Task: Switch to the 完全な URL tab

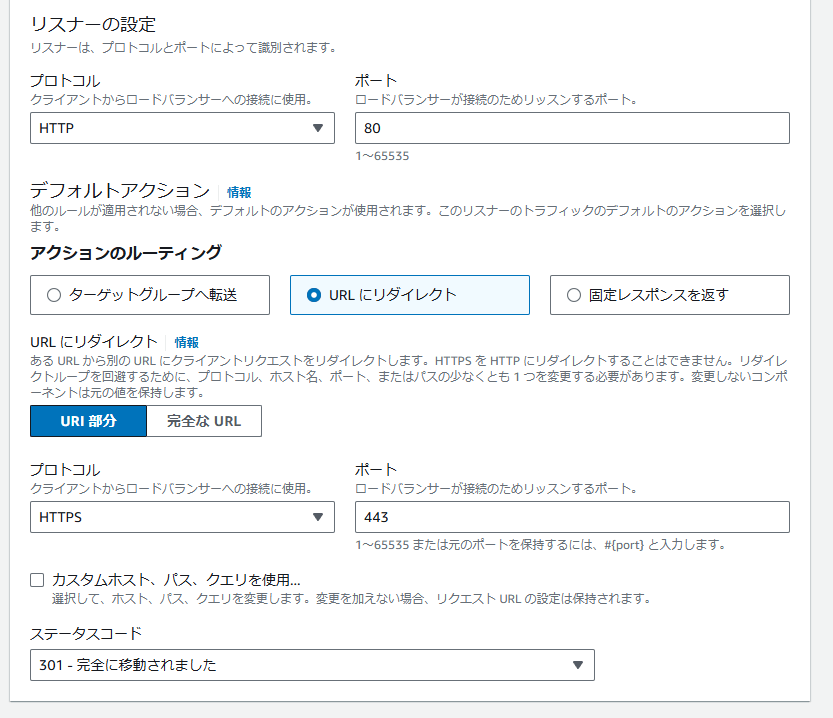Action: tap(204, 421)
